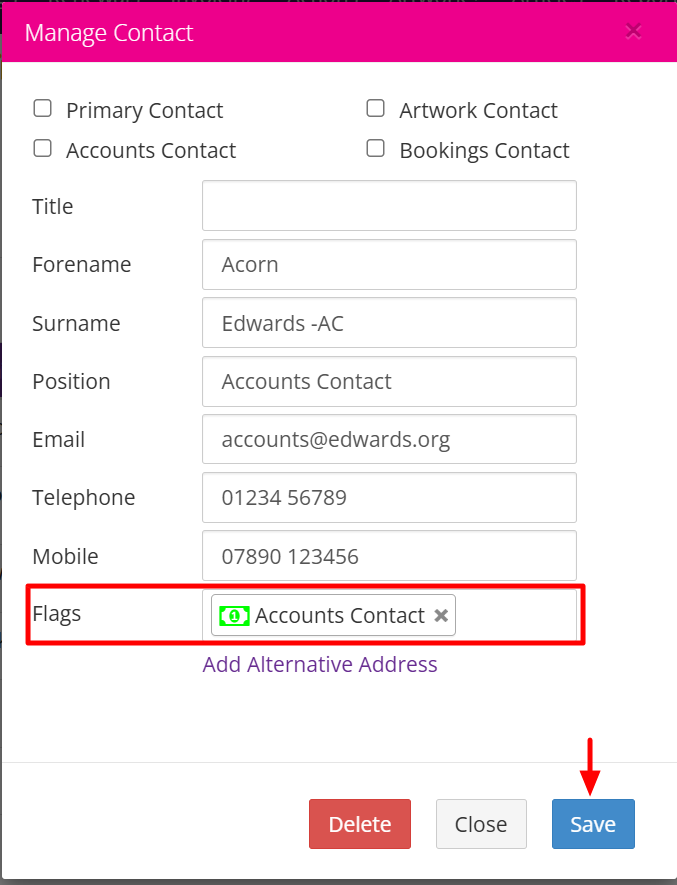Focus the Telephone number field

coord(389,497)
